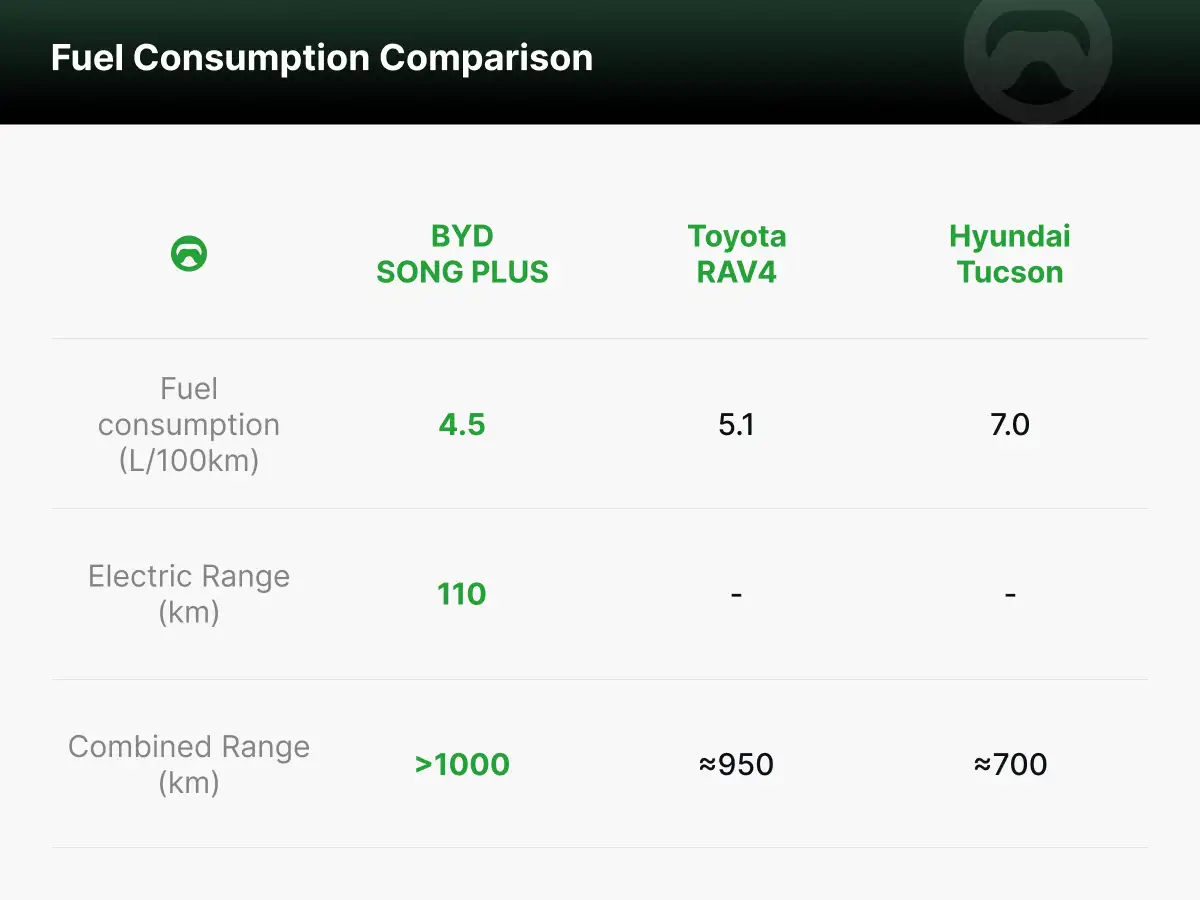Image resolution: width=1200 pixels, height=900 pixels.
Task: Click the >1000 combined range value
Action: tap(462, 765)
